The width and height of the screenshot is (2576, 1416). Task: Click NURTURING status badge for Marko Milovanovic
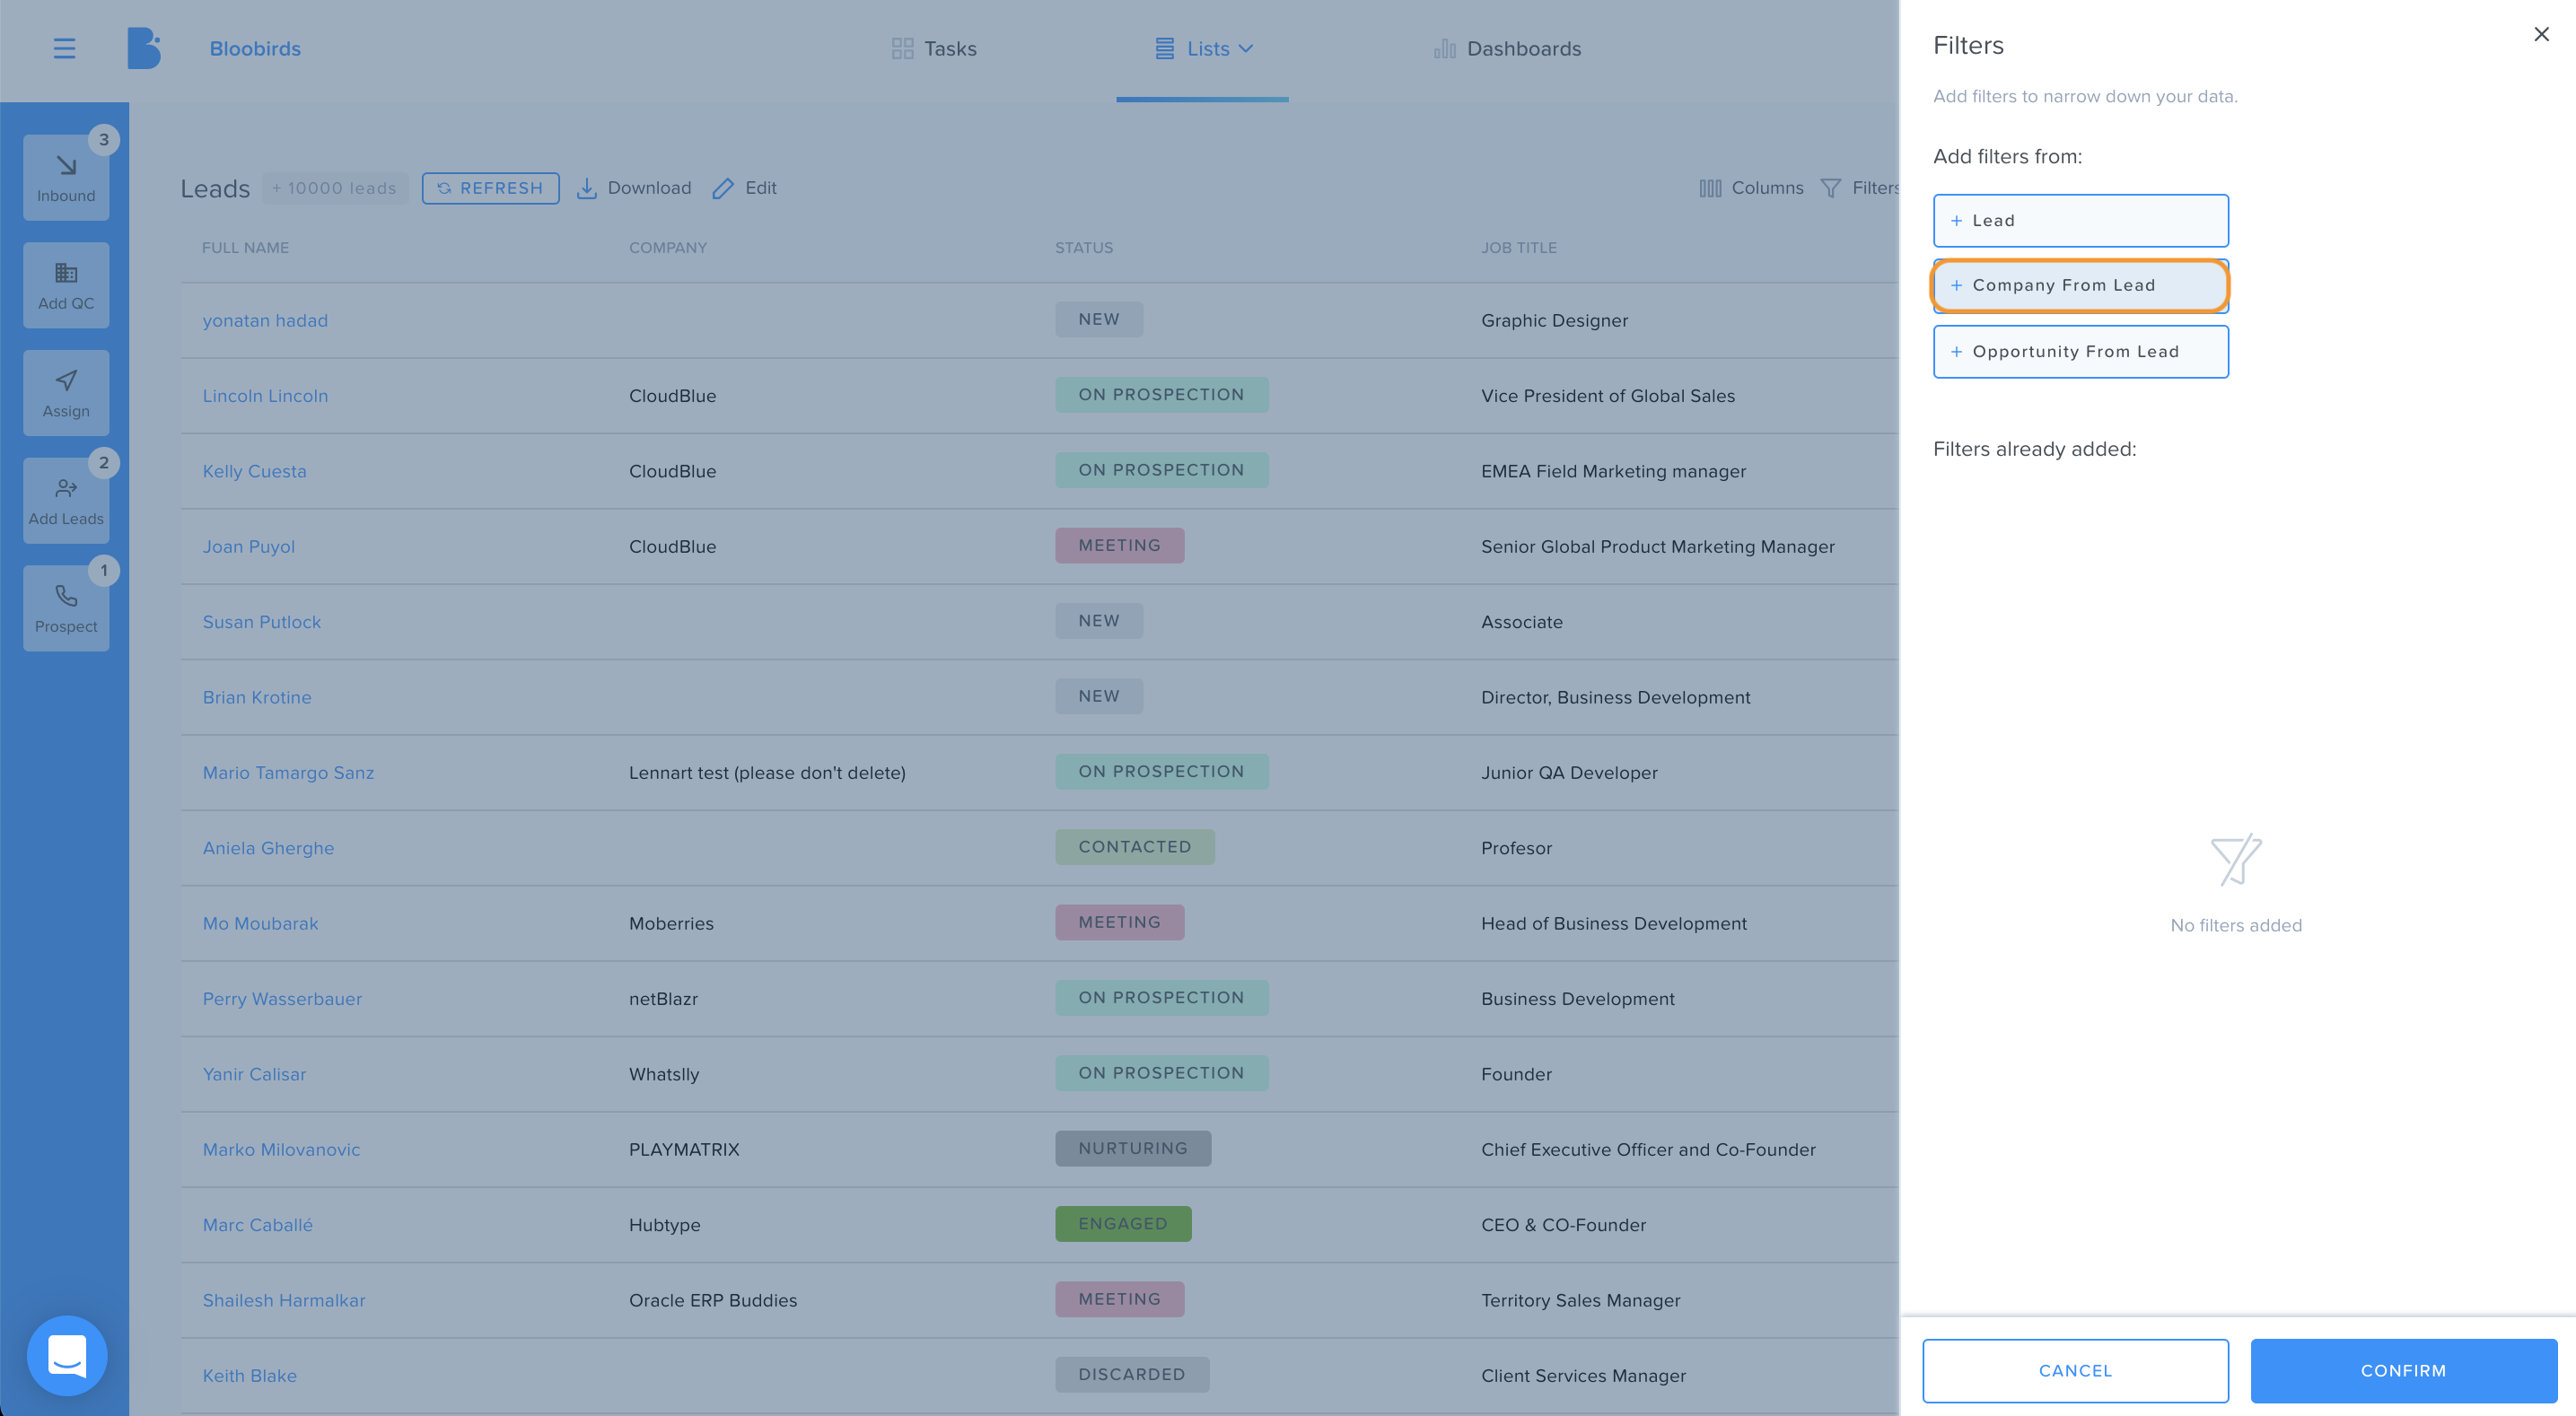coord(1133,1148)
